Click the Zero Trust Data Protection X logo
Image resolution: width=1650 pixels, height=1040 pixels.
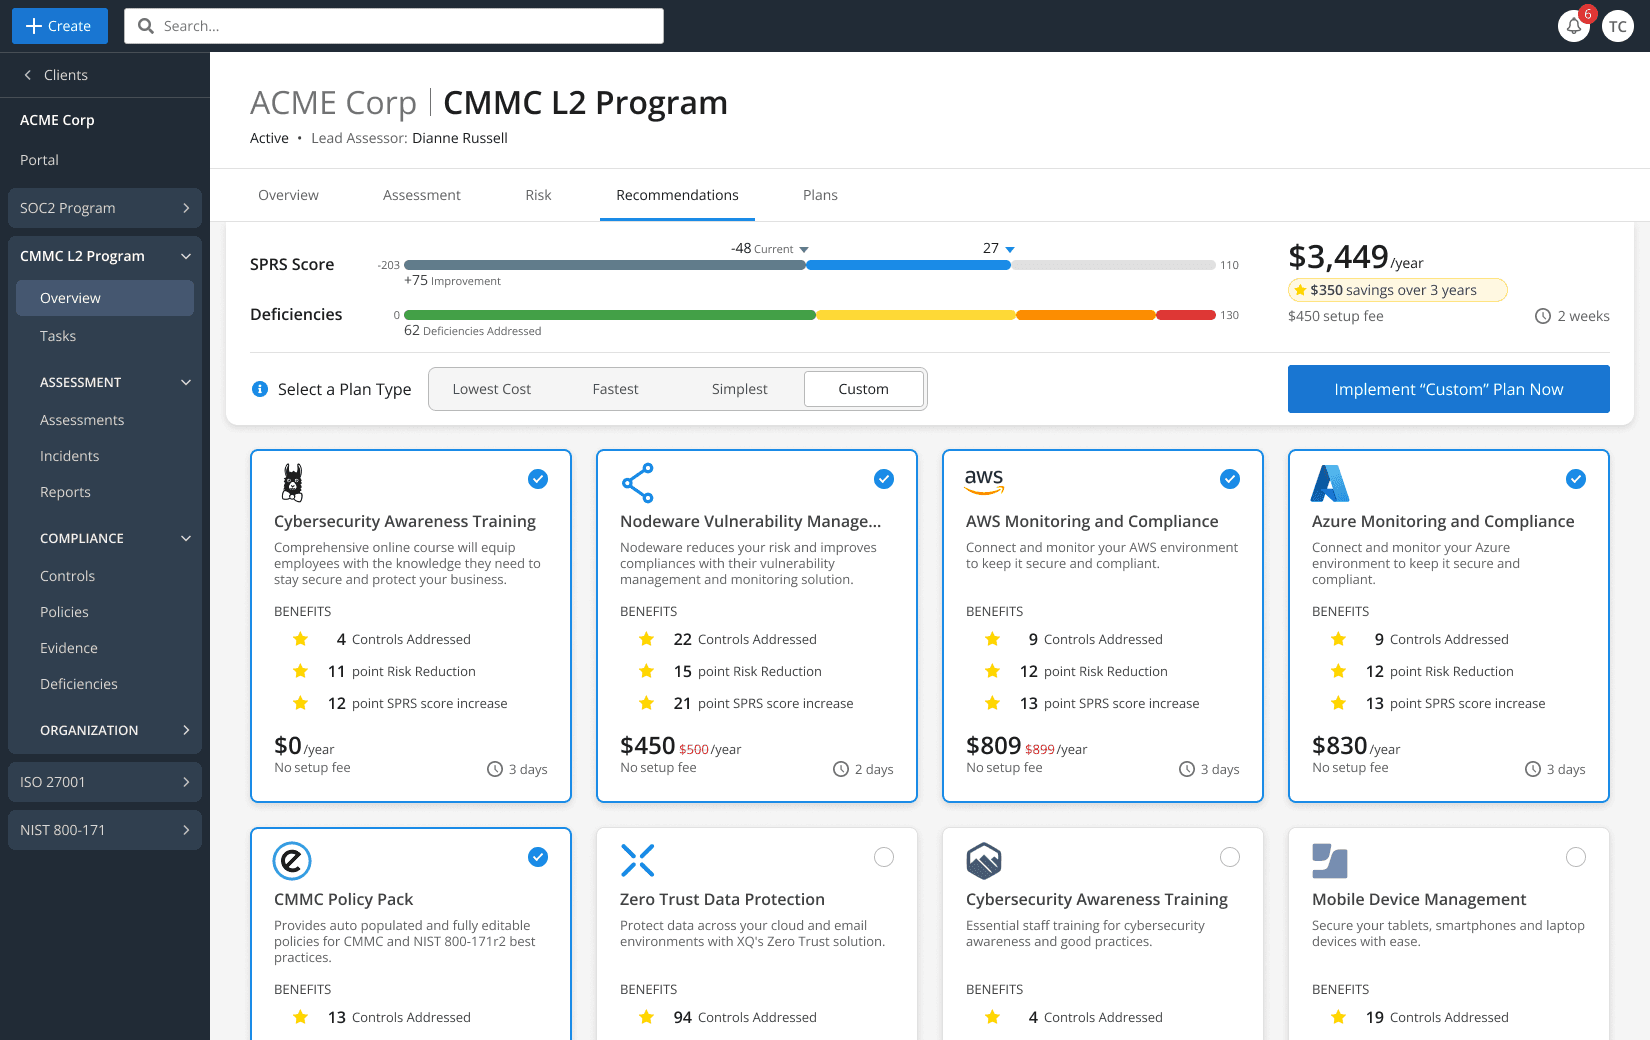click(x=638, y=860)
